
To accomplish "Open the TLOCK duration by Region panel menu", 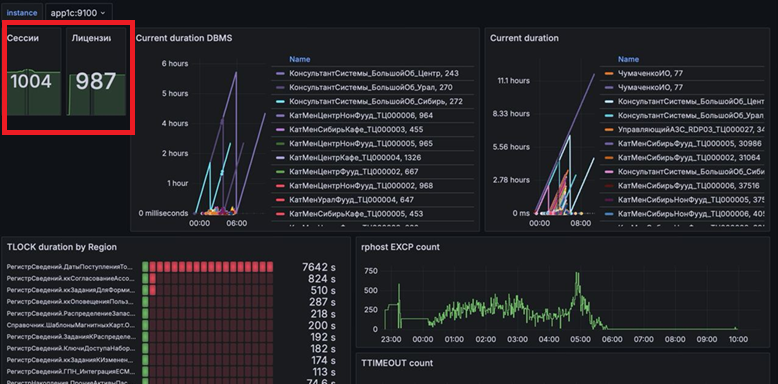I will pyautogui.click(x=62, y=247).
